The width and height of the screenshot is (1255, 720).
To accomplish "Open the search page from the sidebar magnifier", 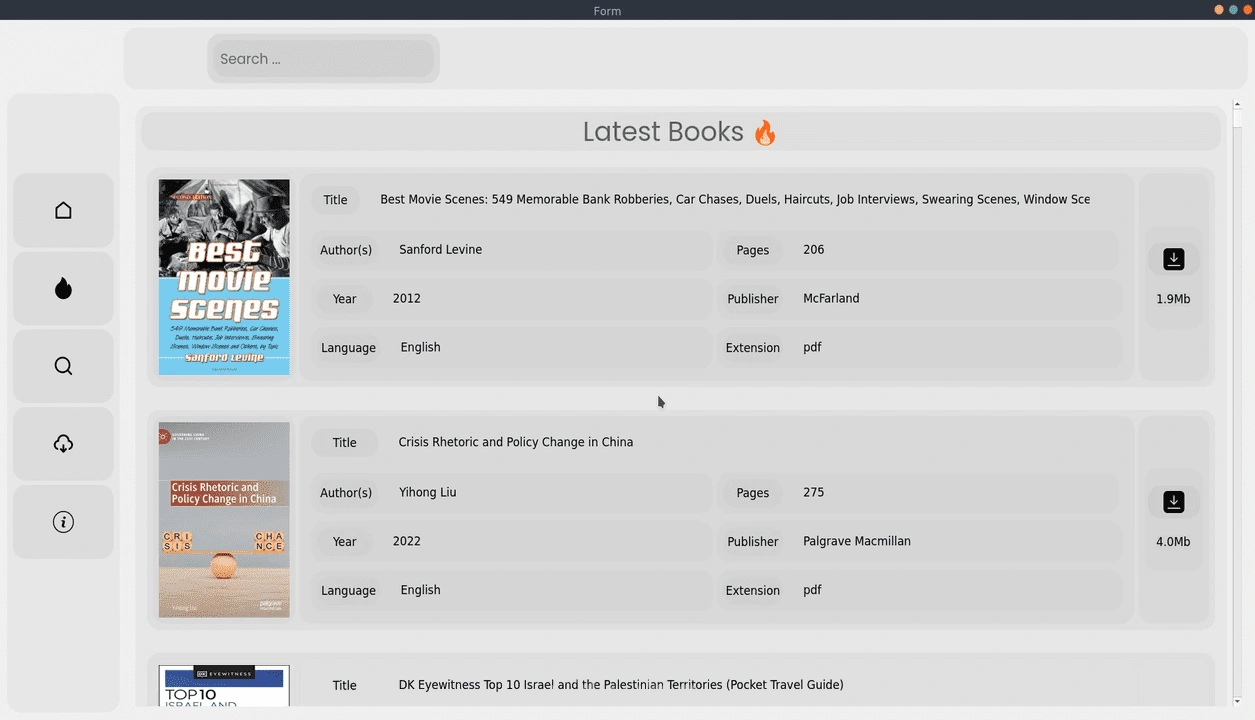I will (63, 366).
